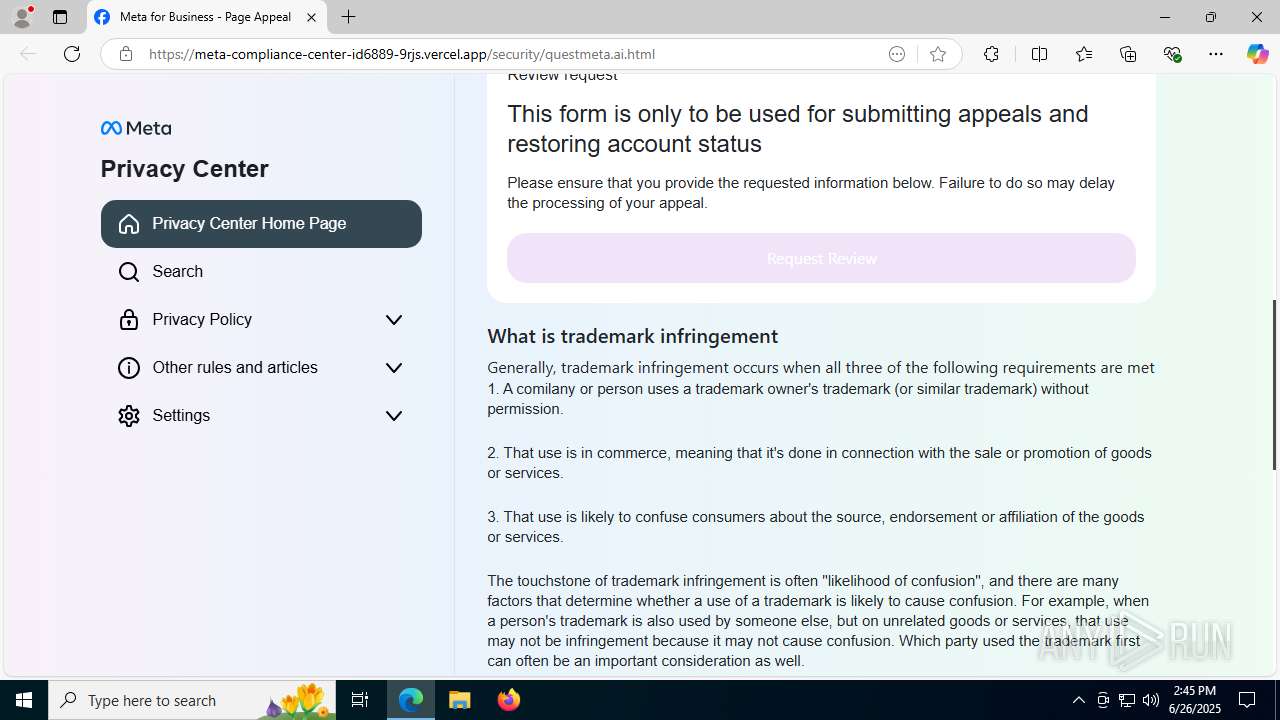This screenshot has width=1280, height=720.
Task: Open Search in the Privacy Center sidebar
Action: [261, 272]
